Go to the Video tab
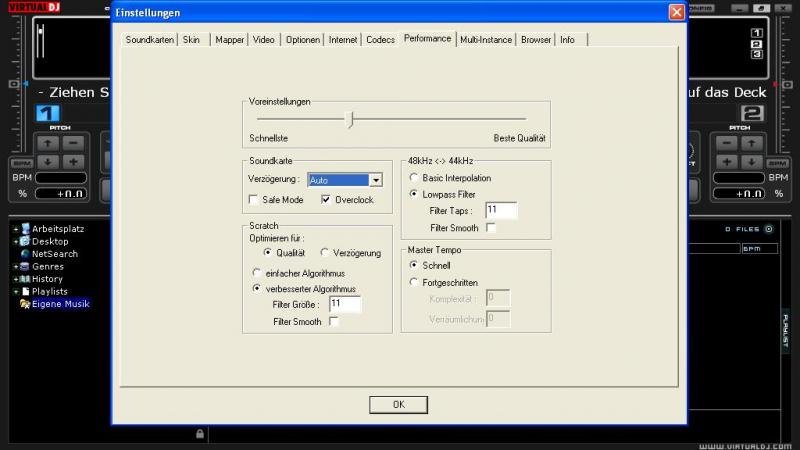This screenshot has height=450, width=800. coord(263,40)
